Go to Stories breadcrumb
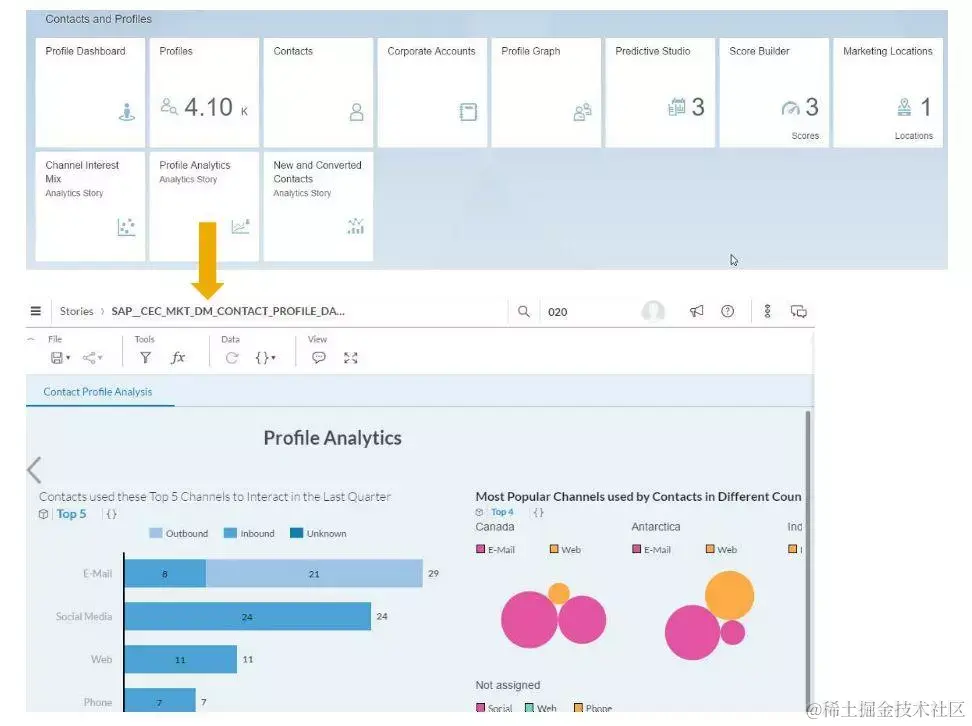Image resolution: width=972 pixels, height=726 pixels. coord(76,311)
